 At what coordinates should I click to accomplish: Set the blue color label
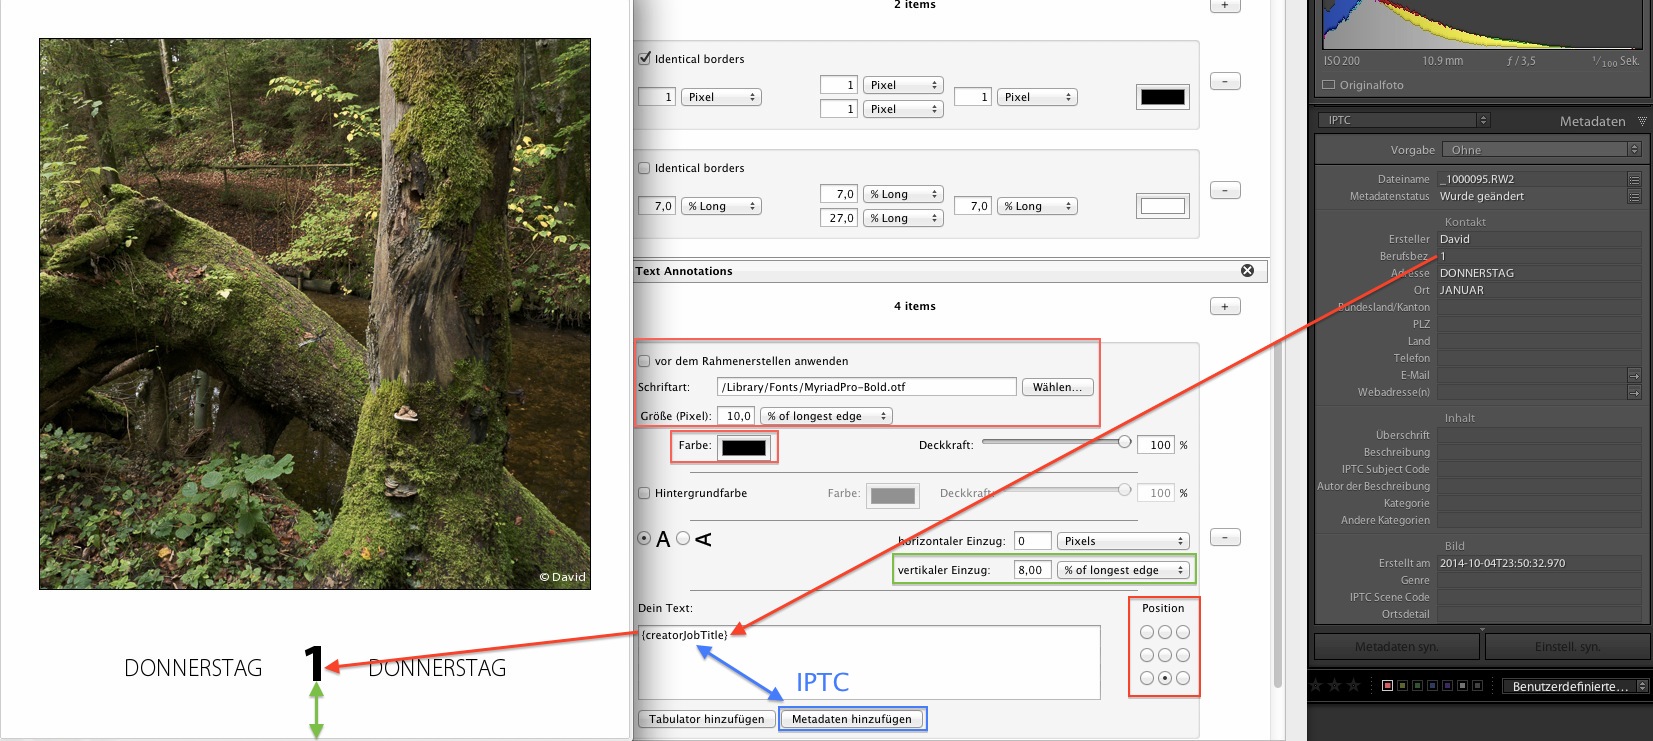pos(1432,685)
